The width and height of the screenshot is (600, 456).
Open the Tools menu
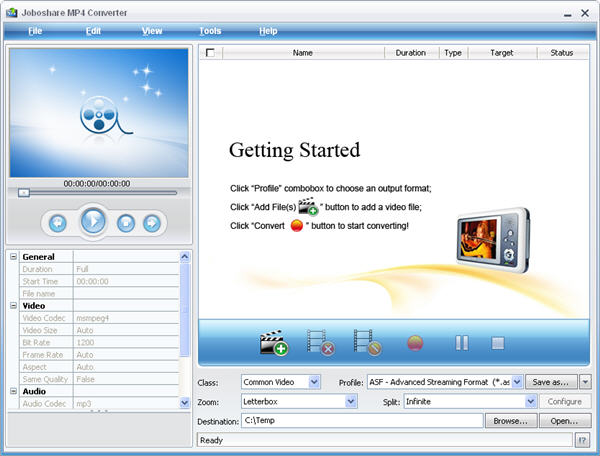(210, 31)
